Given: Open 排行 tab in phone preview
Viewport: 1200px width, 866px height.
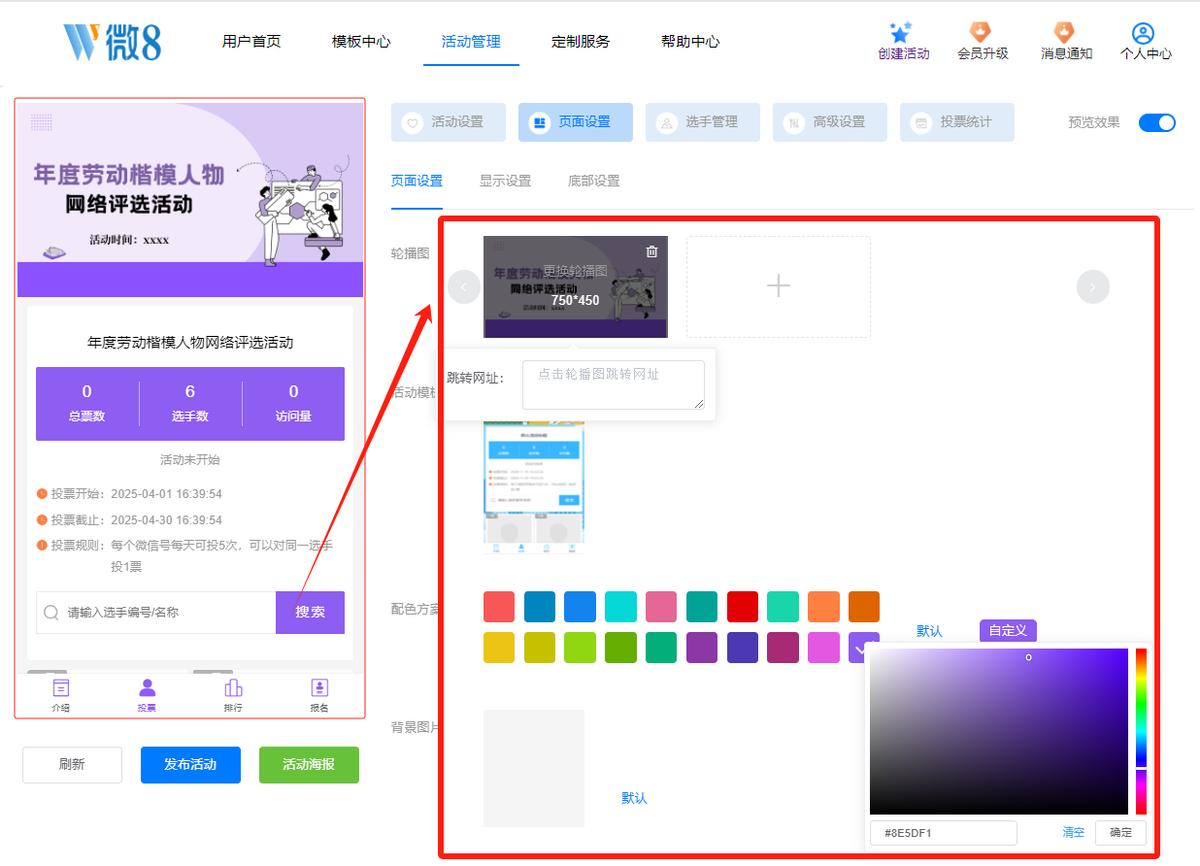Looking at the screenshot, I should [233, 696].
